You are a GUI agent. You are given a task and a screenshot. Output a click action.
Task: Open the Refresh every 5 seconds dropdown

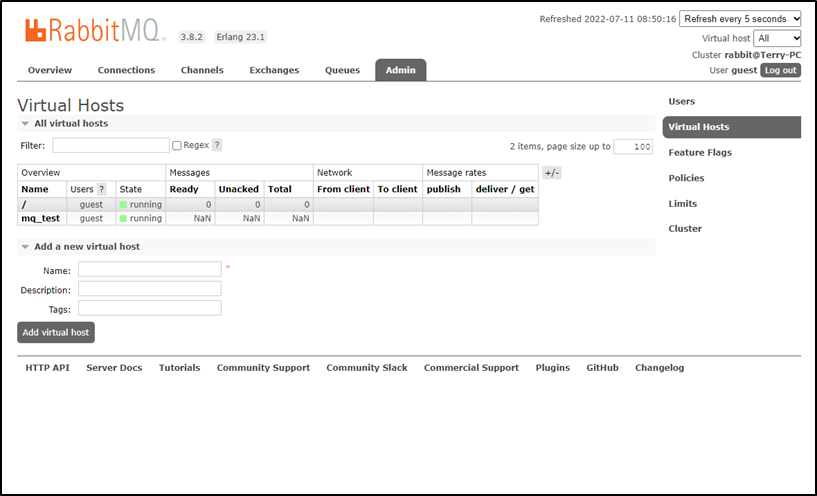[740, 19]
